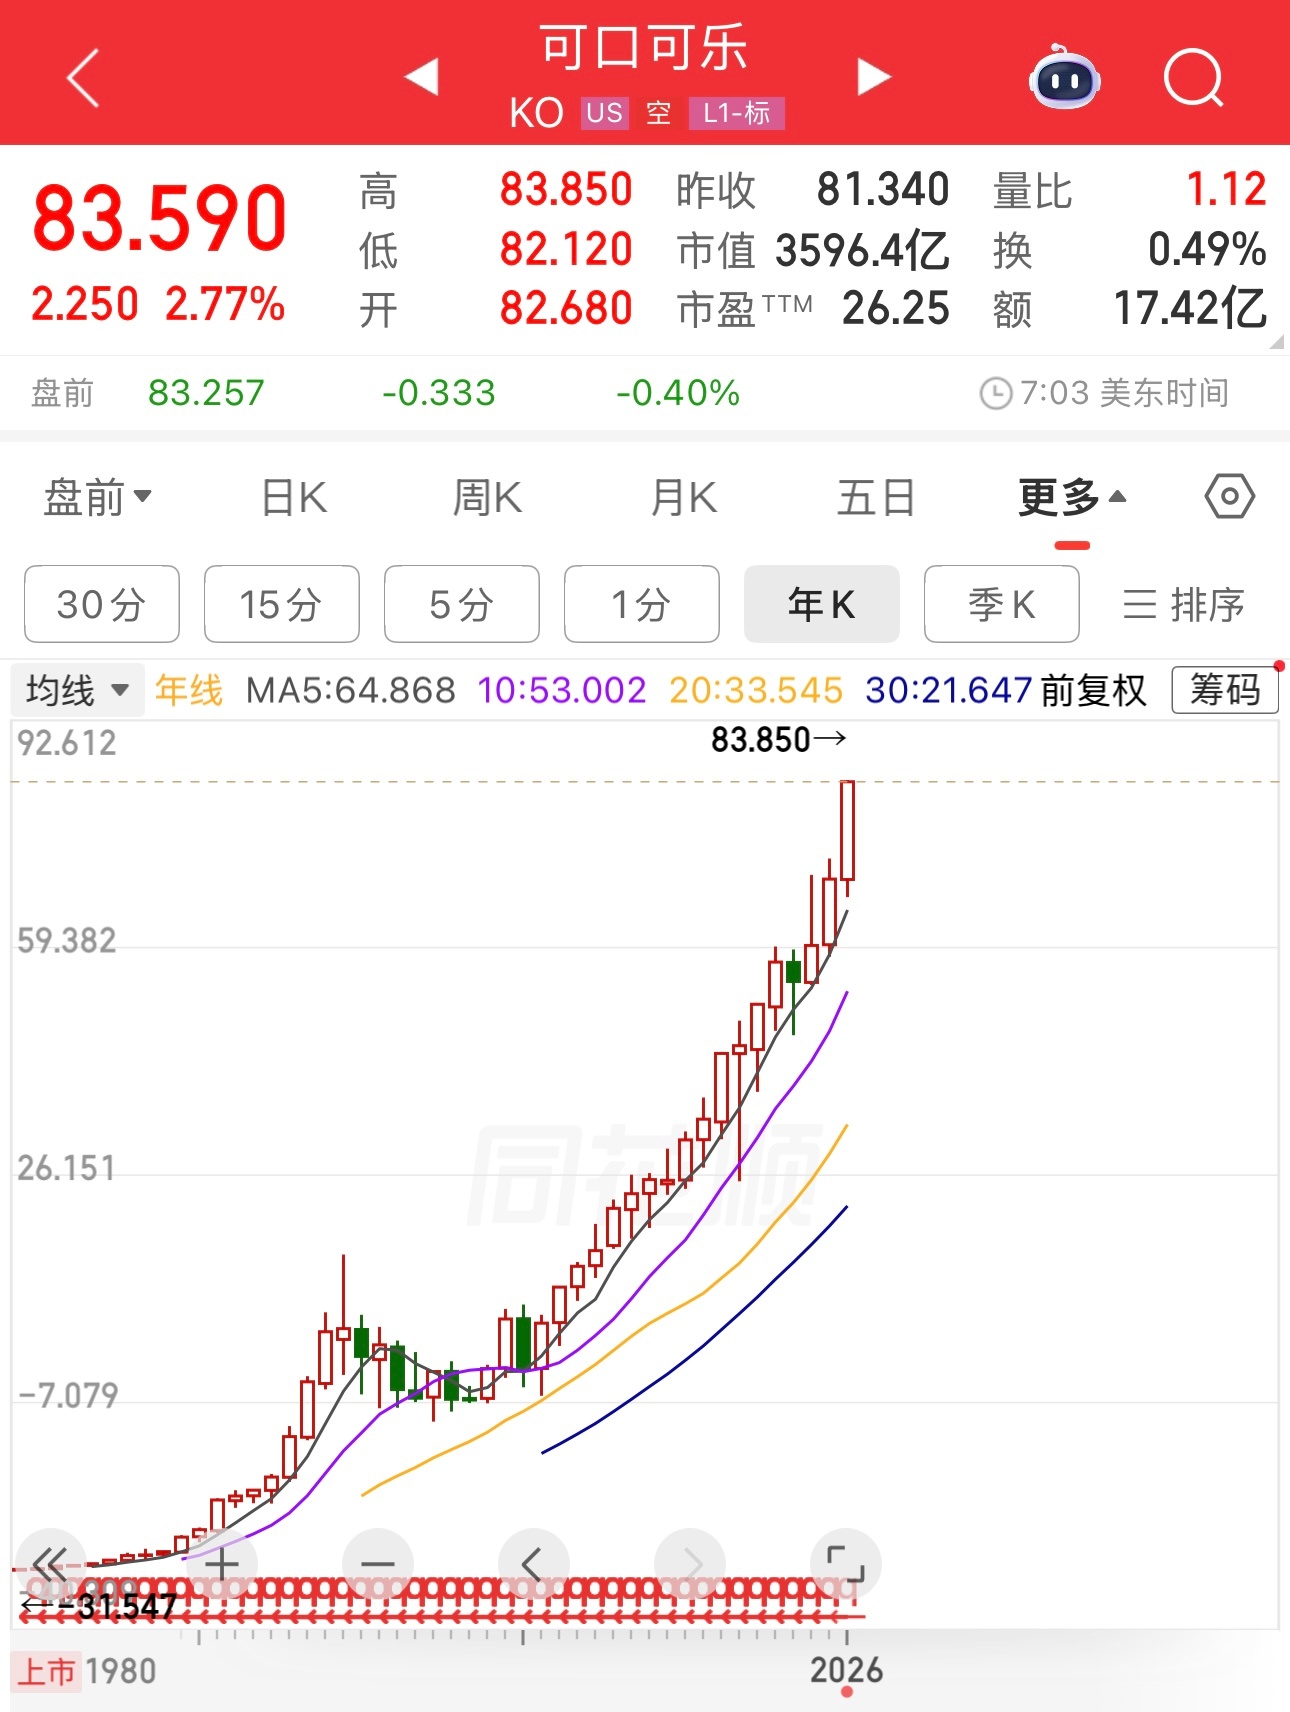The width and height of the screenshot is (1290, 1712).
Task: Open chart settings hexagon icon
Action: click(1229, 496)
